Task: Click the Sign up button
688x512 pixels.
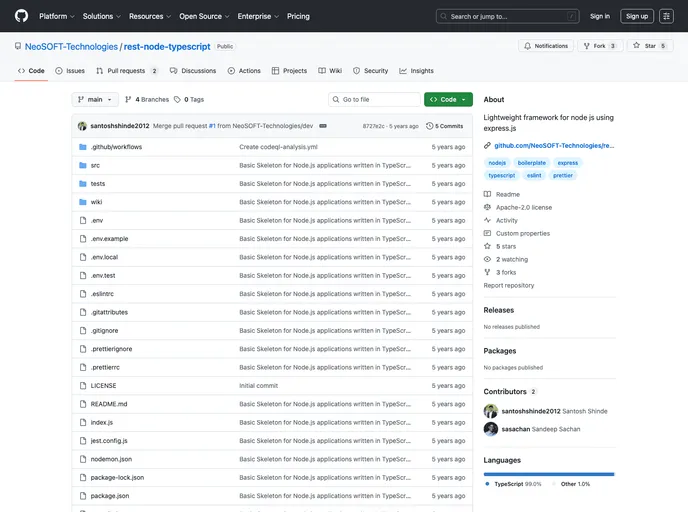Action: tap(636, 16)
